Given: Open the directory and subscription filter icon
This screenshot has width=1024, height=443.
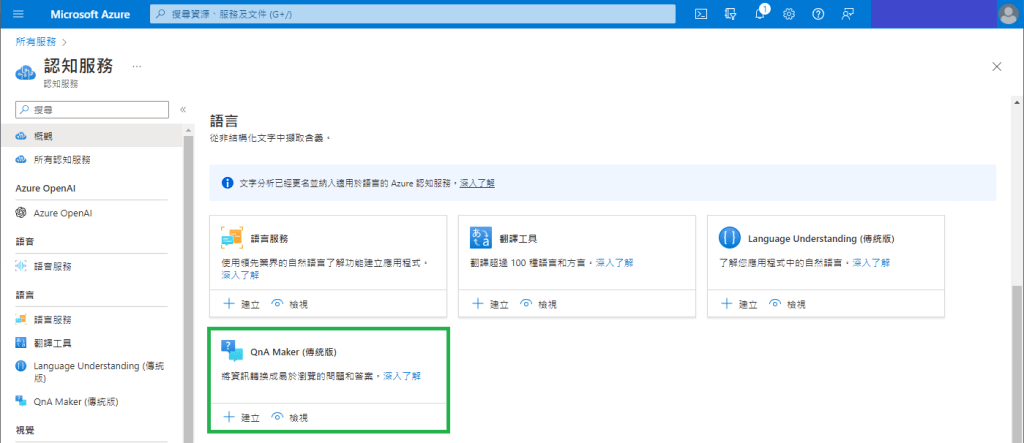Looking at the screenshot, I should 731,14.
